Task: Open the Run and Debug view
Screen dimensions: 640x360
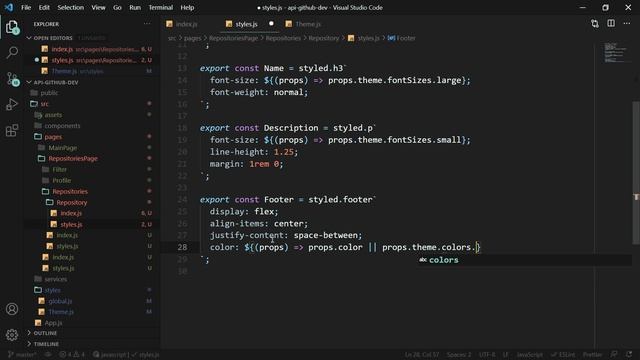Action: 12,104
